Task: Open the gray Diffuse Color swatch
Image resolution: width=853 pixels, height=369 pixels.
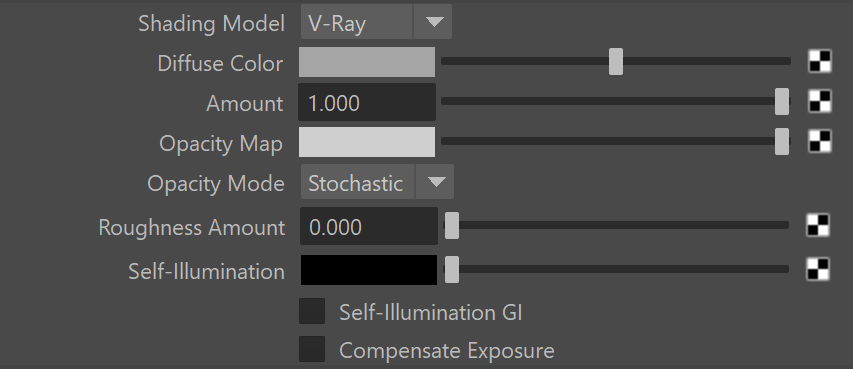Action: point(367,62)
